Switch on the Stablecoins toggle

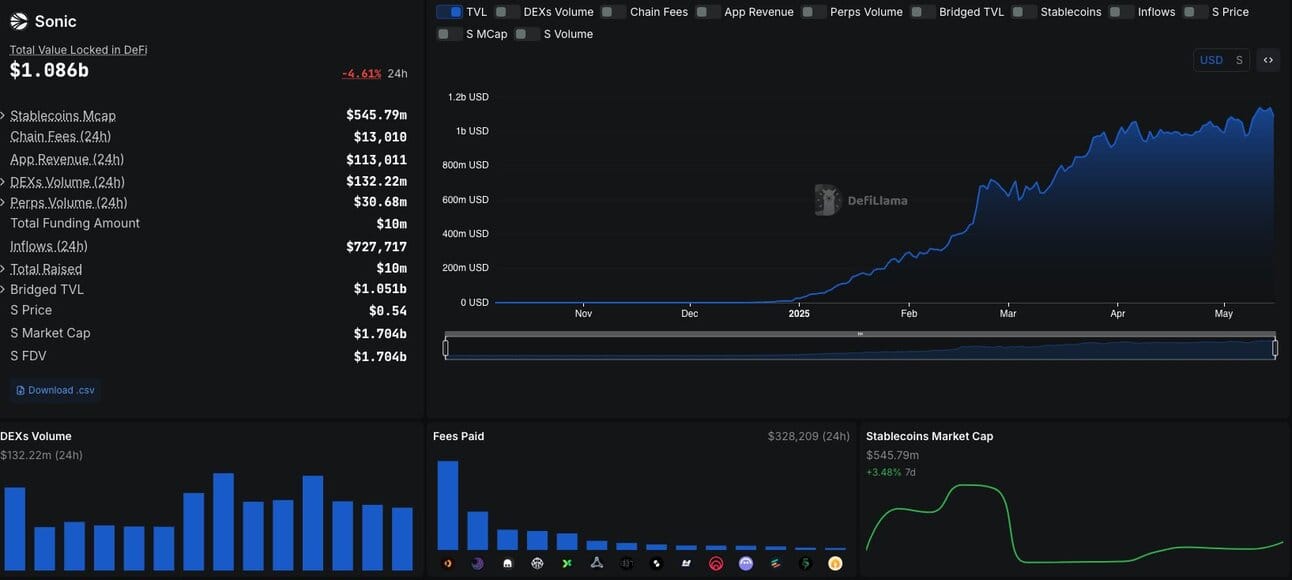click(1024, 12)
